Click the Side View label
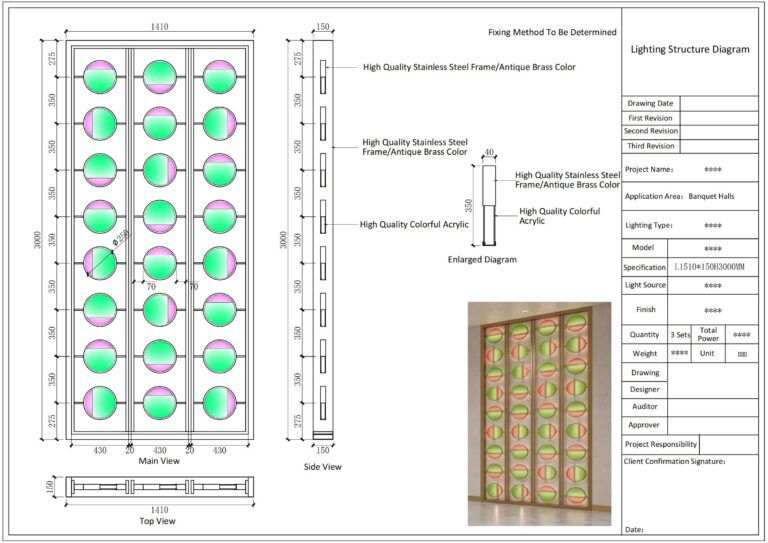The height and width of the screenshot is (543, 768). tap(322, 467)
